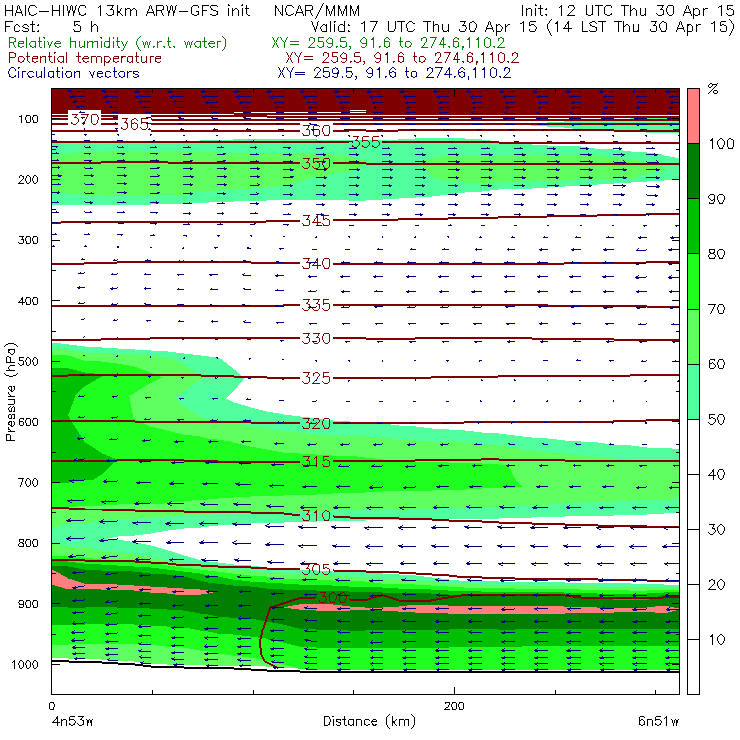Viewport: 740px width, 740px height.
Task: Click the Init: 12 UTC Thu 30 Apr 15 text
Action: coord(627,11)
